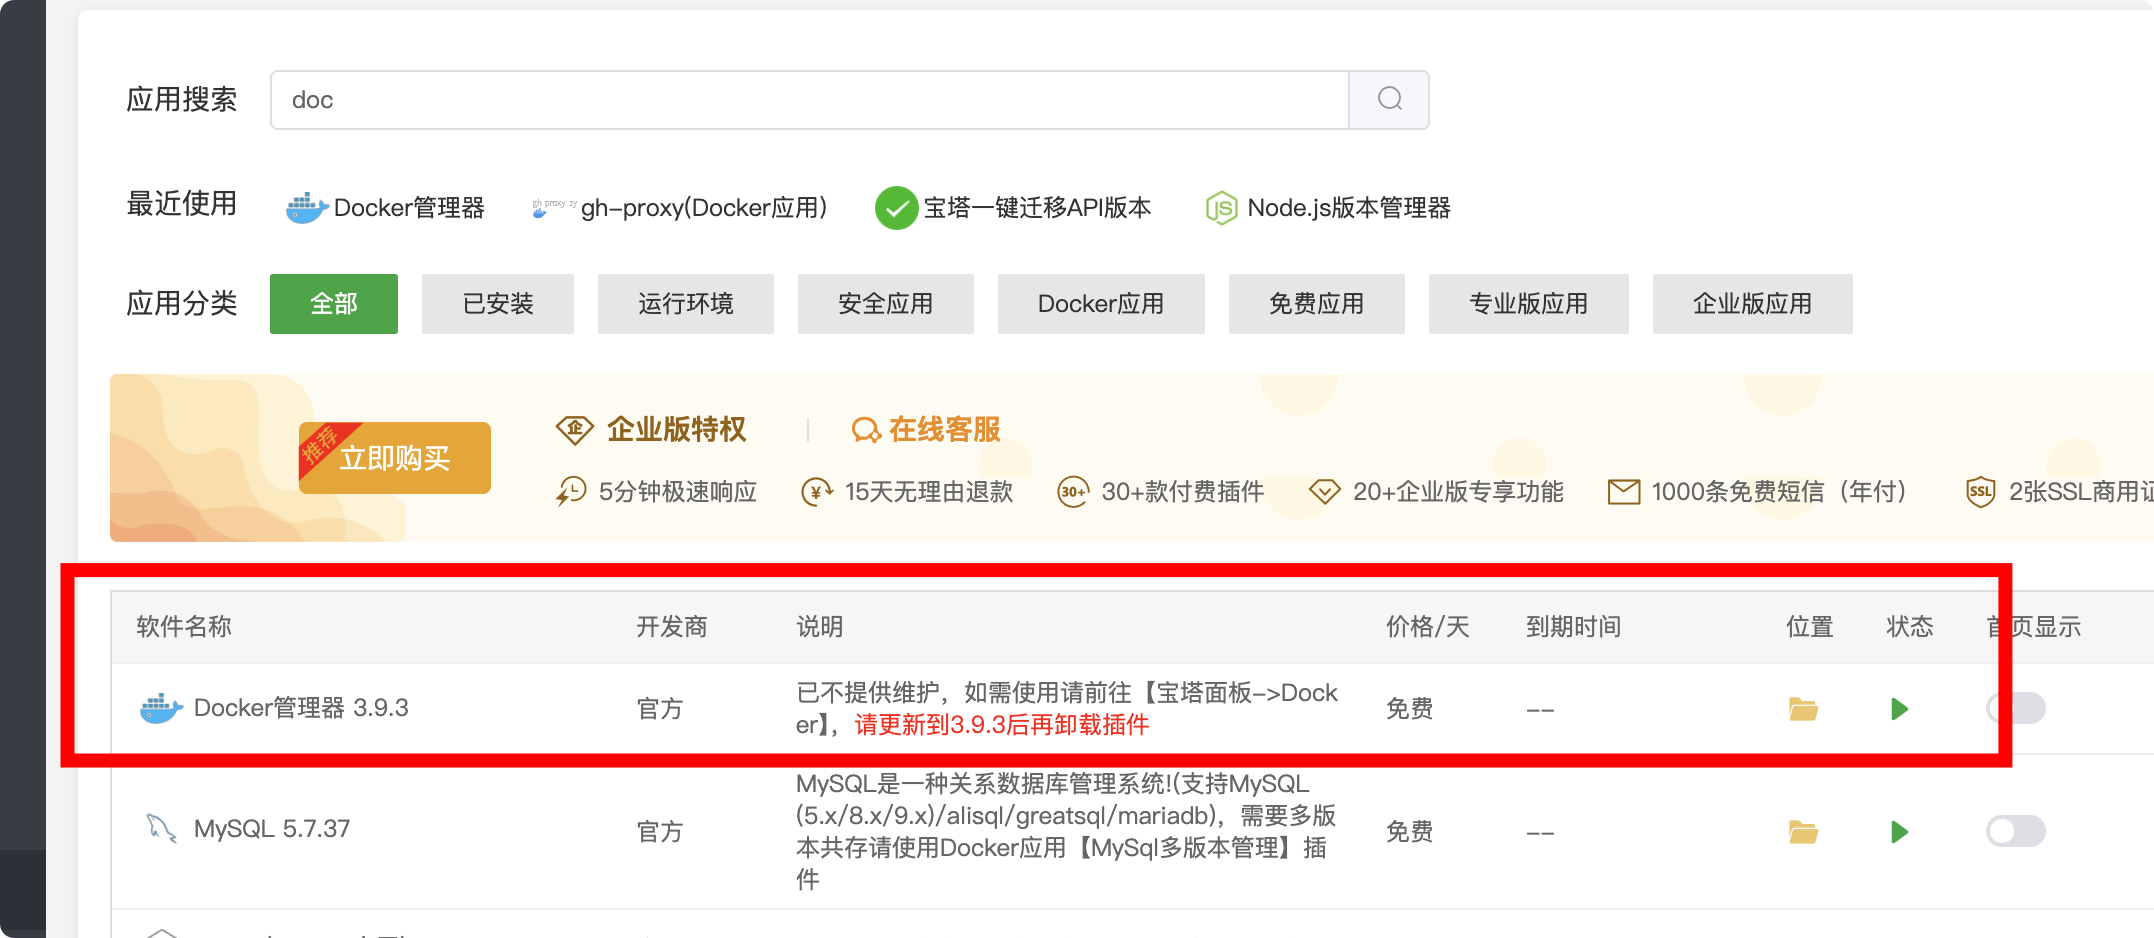Open the 在线客服 online support link
Screen dimensions: 2154x938
point(926,430)
